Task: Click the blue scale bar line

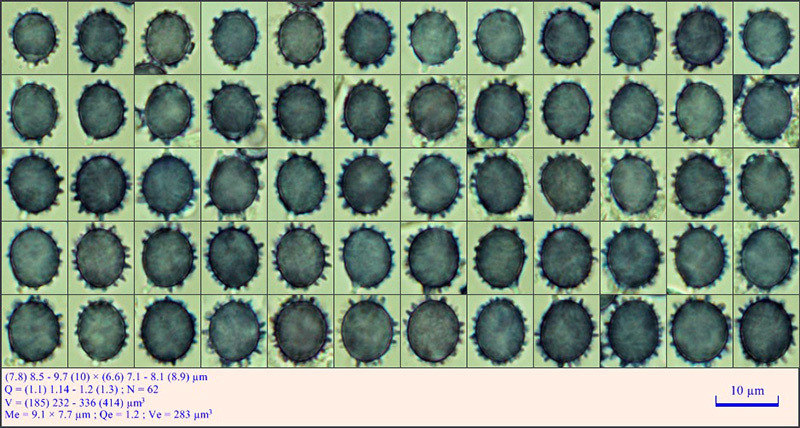Action: coord(747,403)
